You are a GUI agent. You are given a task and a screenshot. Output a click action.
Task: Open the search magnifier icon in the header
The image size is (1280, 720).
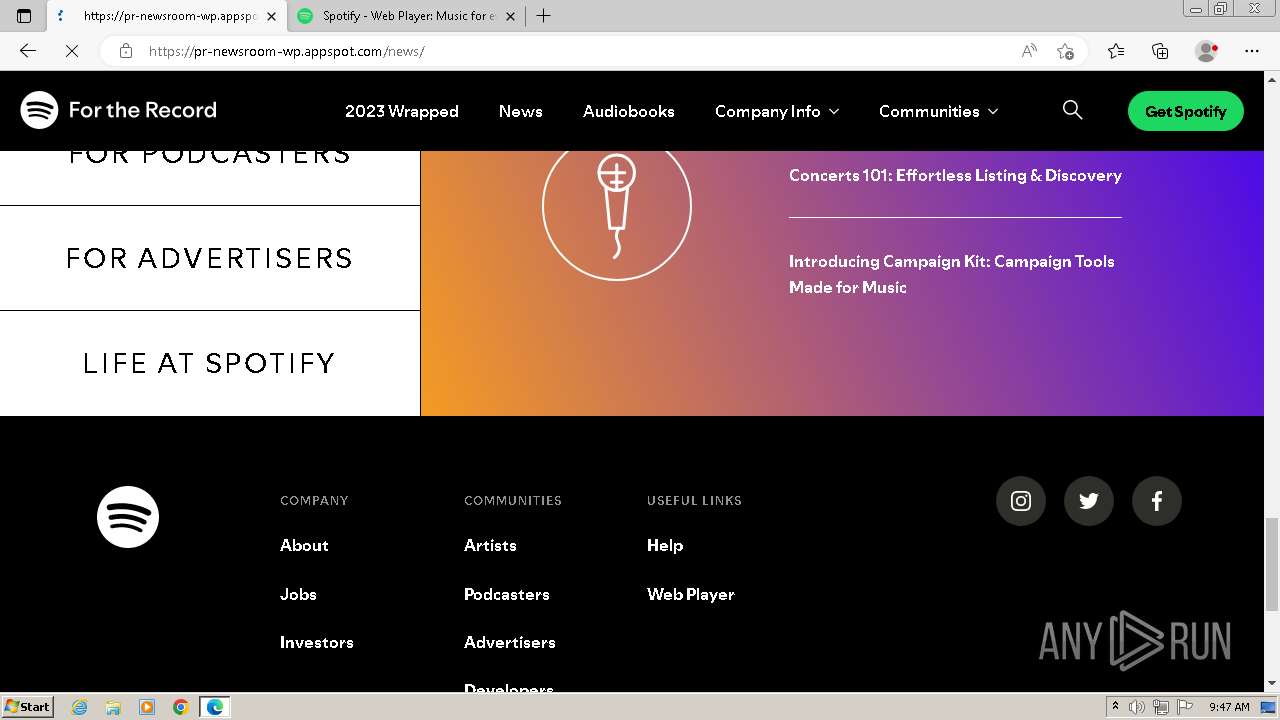[1072, 110]
